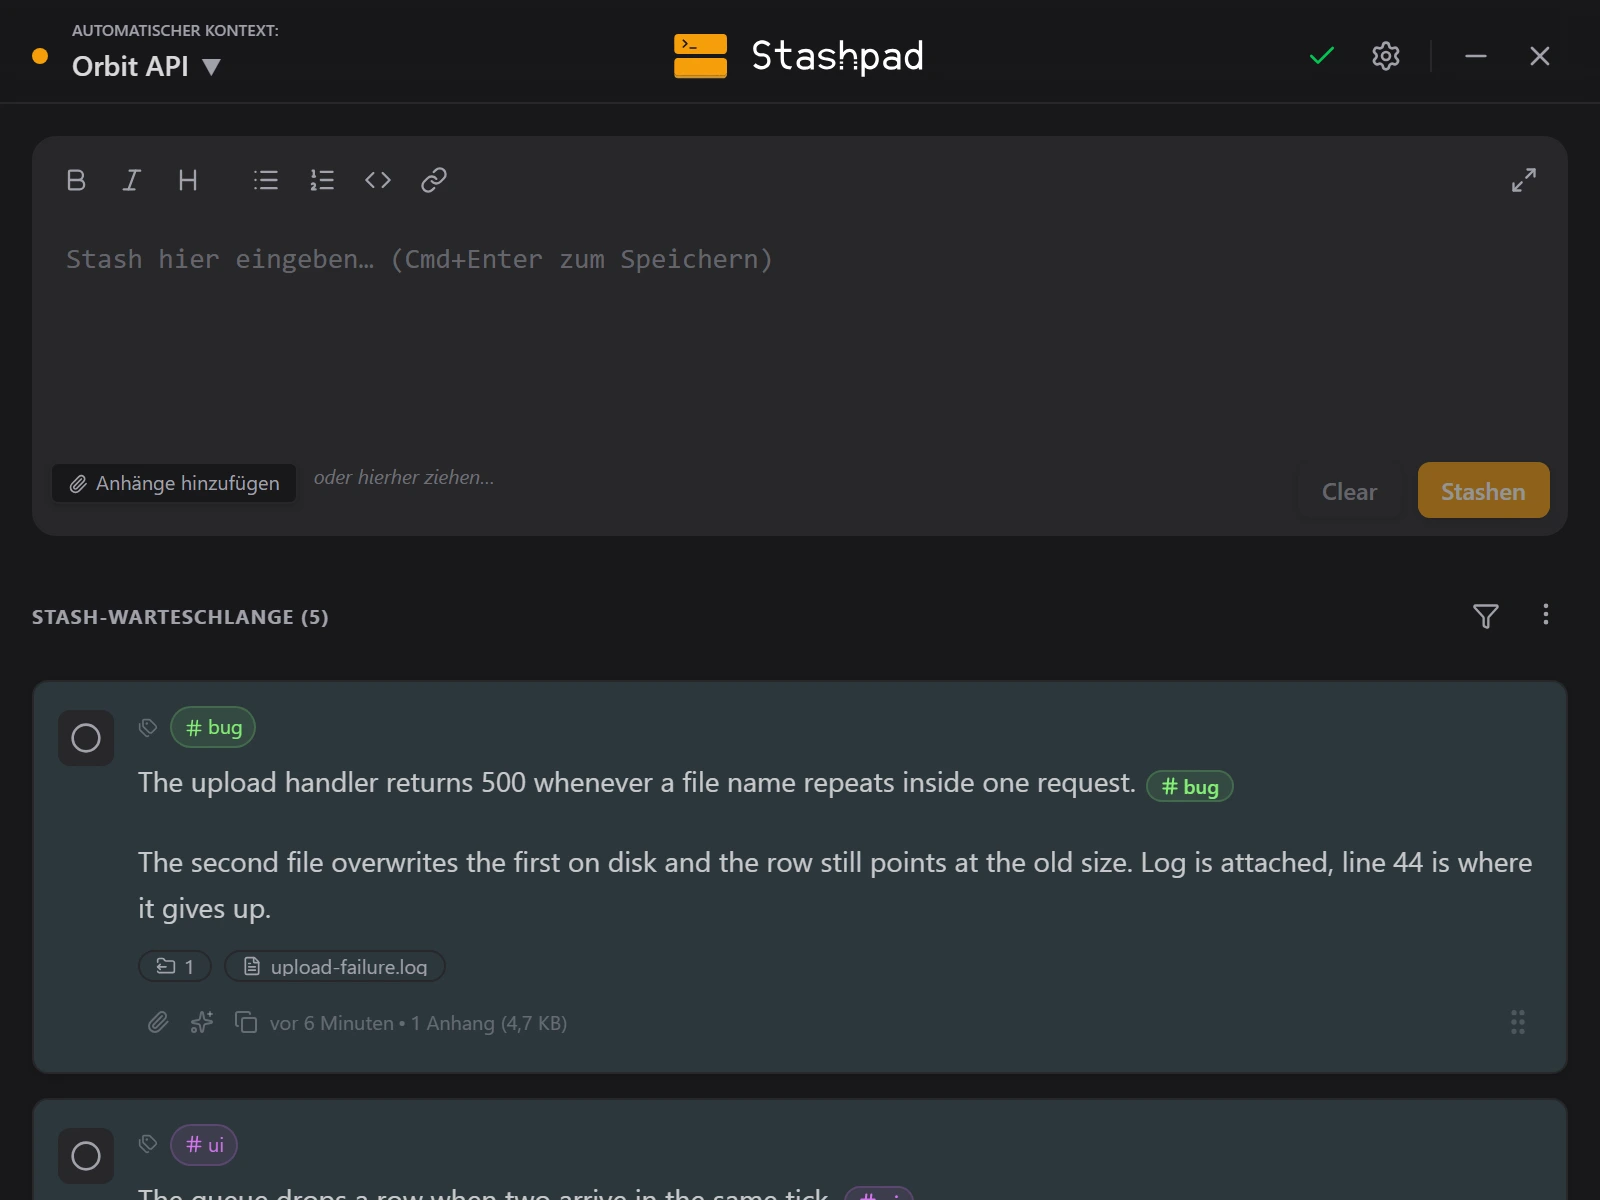Click the inline #bug tag after first sentence
The width and height of the screenshot is (1600, 1200).
click(x=1190, y=787)
